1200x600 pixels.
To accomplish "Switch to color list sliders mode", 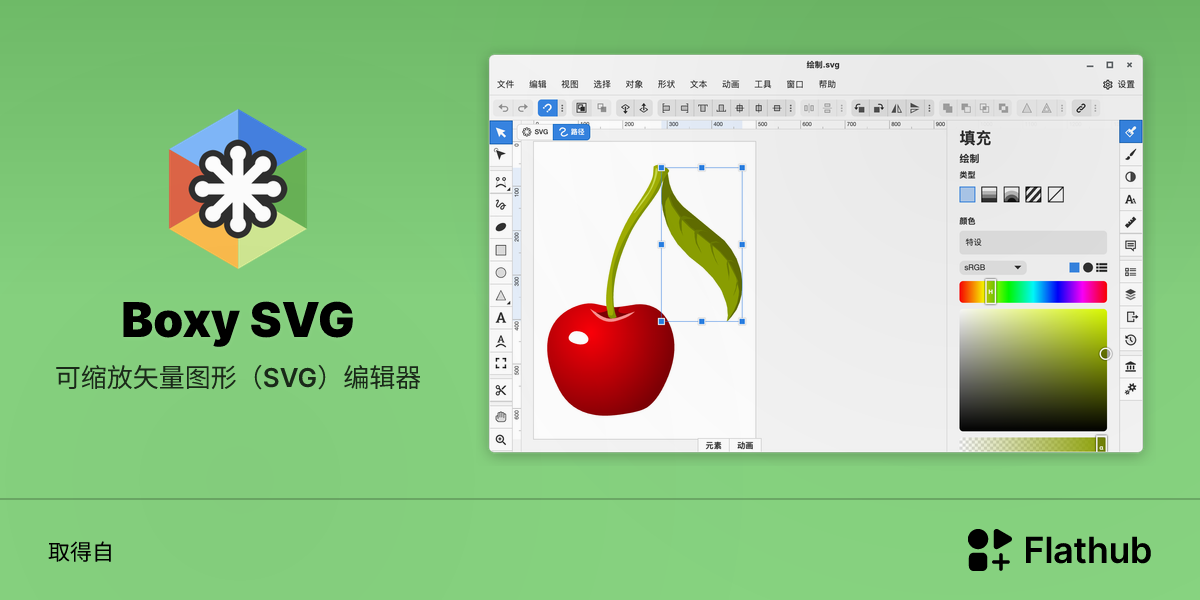I will tap(1102, 268).
